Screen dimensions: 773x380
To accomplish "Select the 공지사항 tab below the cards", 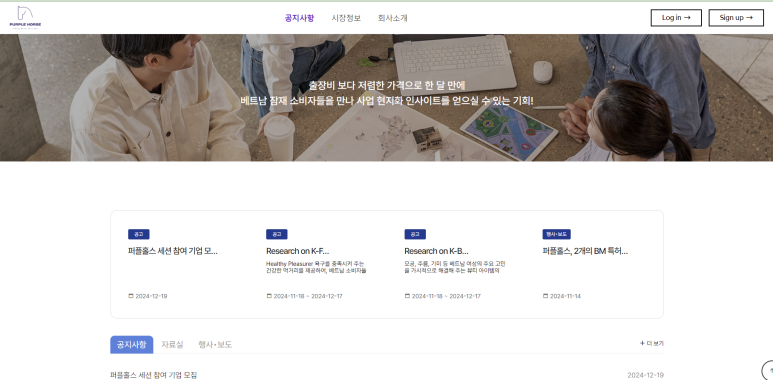I will (x=132, y=345).
